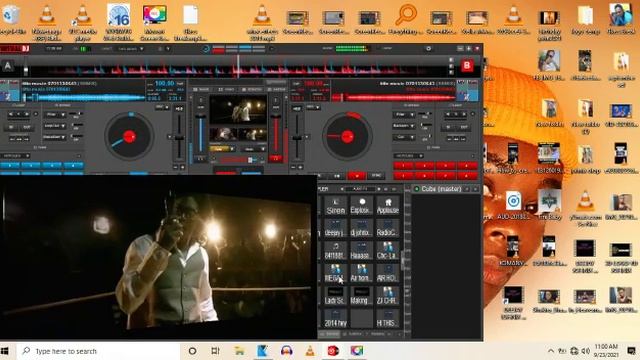Trigger the Explosion sampler pad

tap(361, 206)
